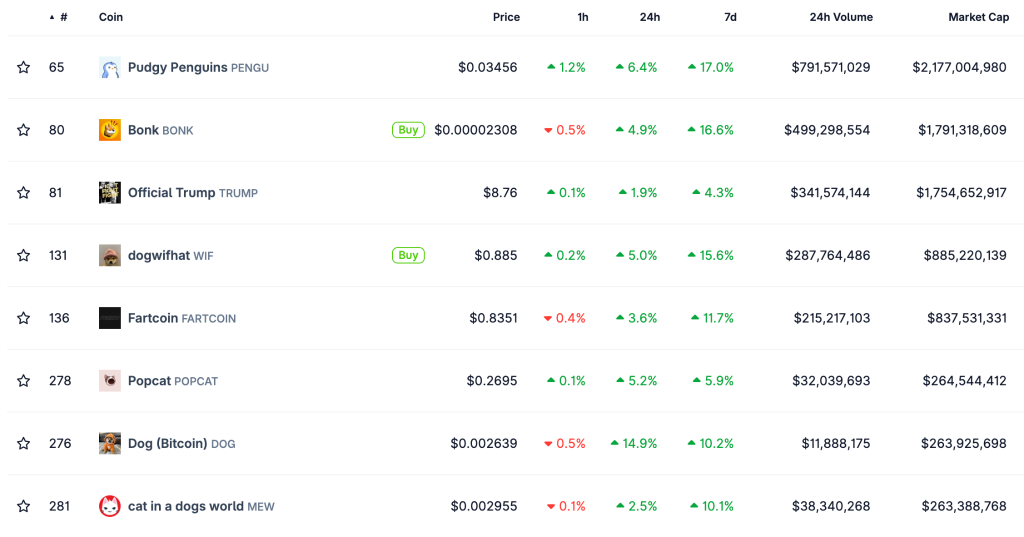Viewport: 1024px width, 537px height.
Task: Click the Bonk coin logo
Action: click(x=110, y=130)
